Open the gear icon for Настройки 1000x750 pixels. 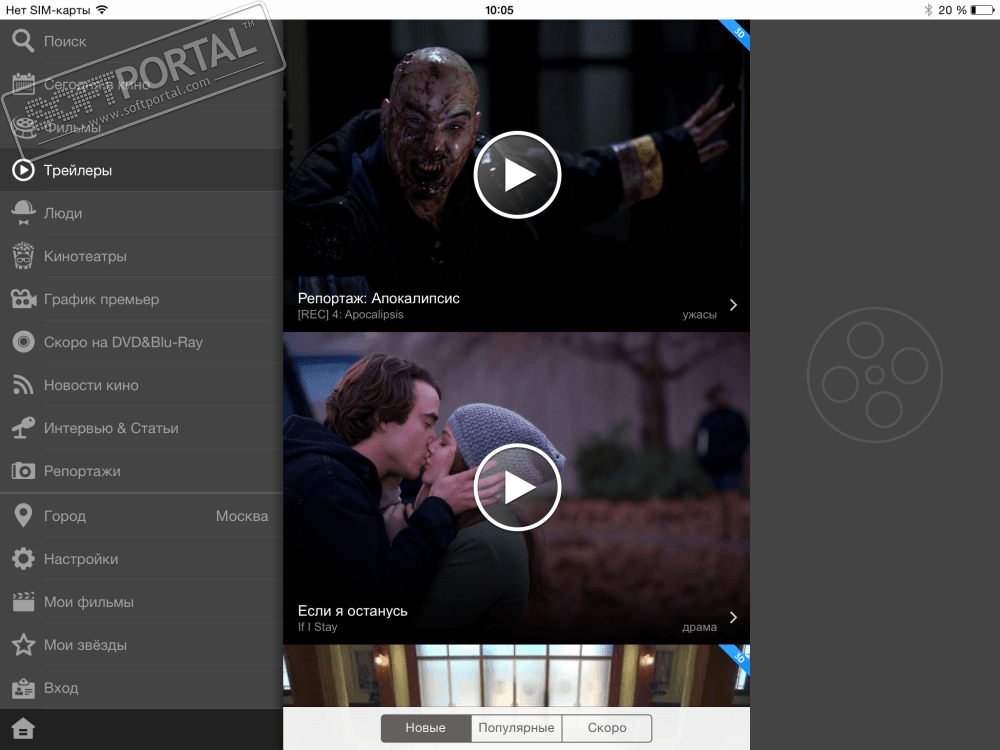coord(24,559)
